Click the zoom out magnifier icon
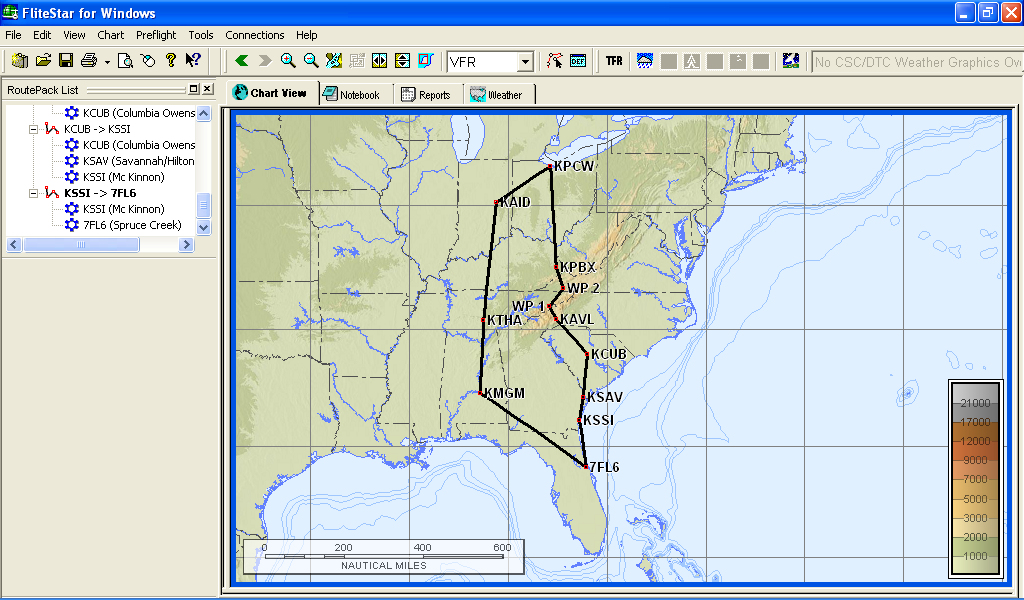 coord(311,61)
